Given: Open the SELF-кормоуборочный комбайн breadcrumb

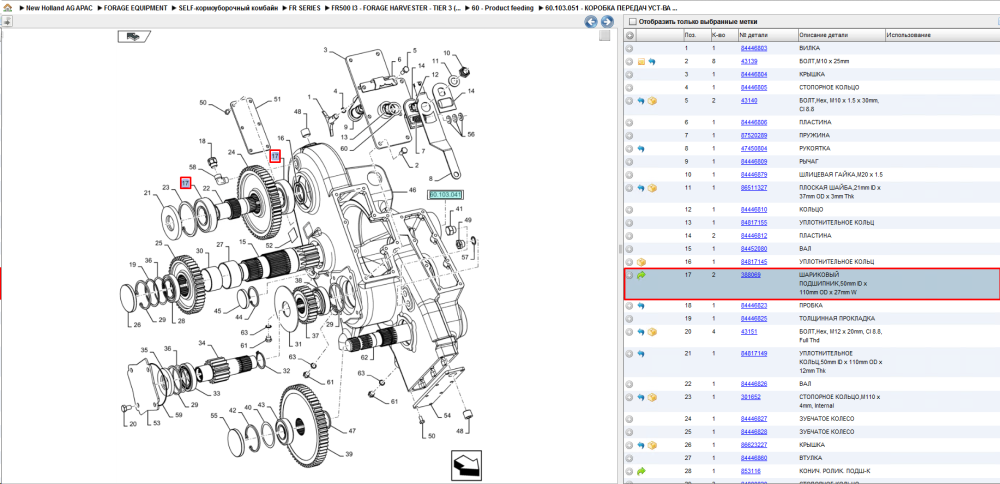Looking at the screenshot, I should pos(228,8).
